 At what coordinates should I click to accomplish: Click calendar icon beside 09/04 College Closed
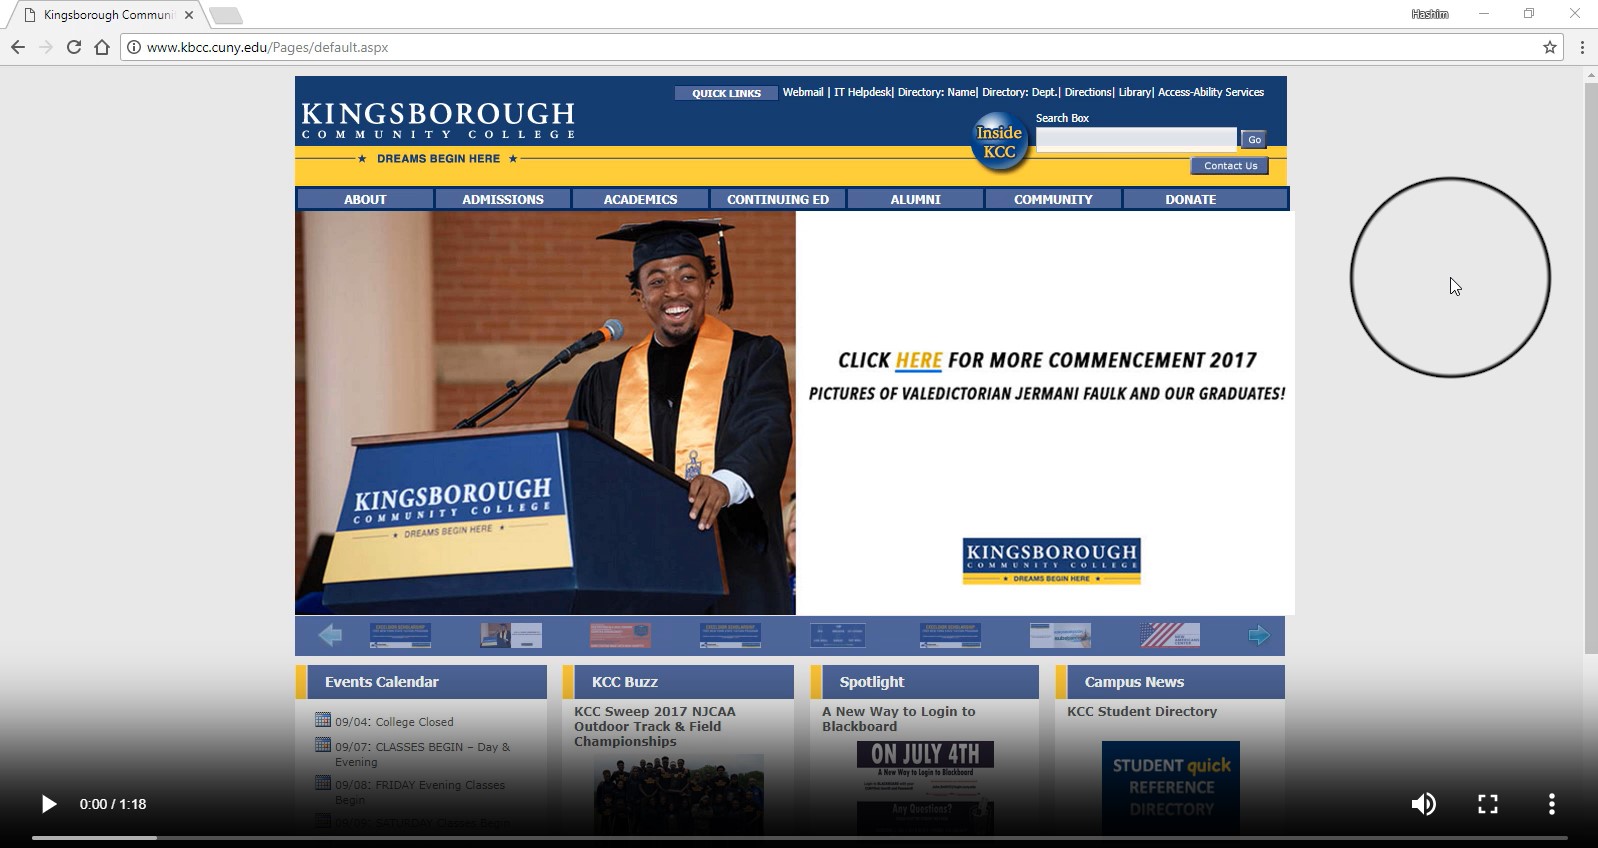pyautogui.click(x=322, y=719)
